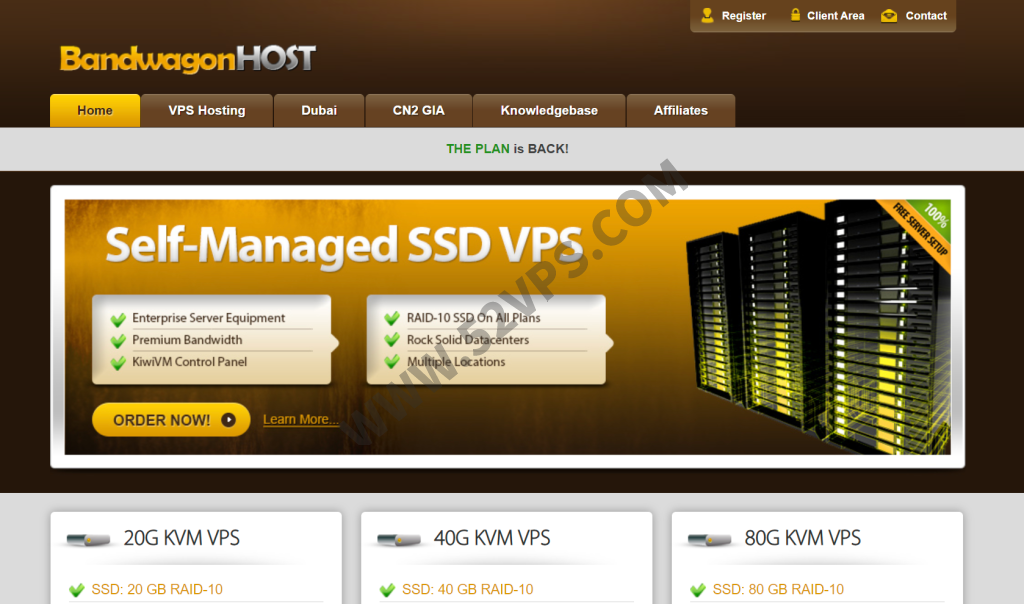The height and width of the screenshot is (604, 1024).
Task: Click the Register user icon
Action: coord(707,16)
